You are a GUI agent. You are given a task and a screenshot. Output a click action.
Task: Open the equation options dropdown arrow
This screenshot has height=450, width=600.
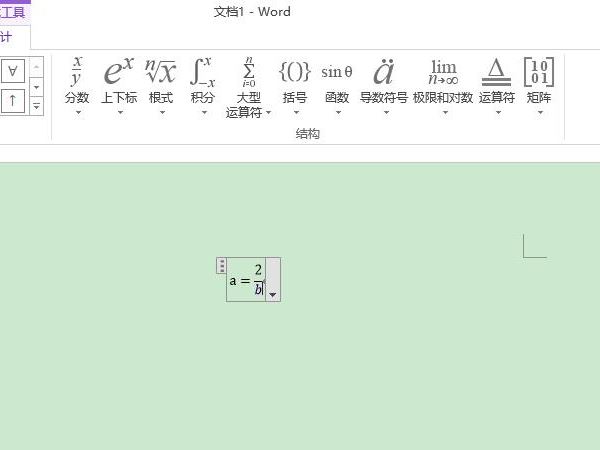[x=273, y=295]
